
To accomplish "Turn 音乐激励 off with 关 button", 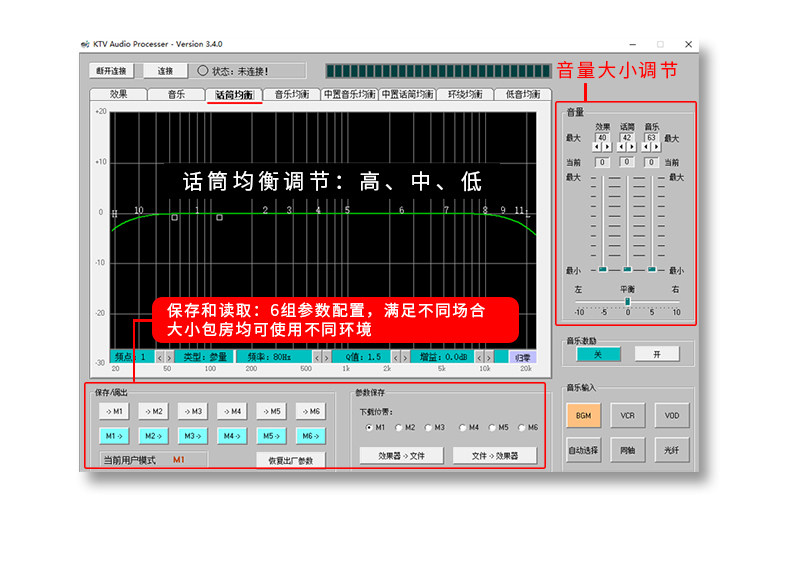I will tap(598, 354).
